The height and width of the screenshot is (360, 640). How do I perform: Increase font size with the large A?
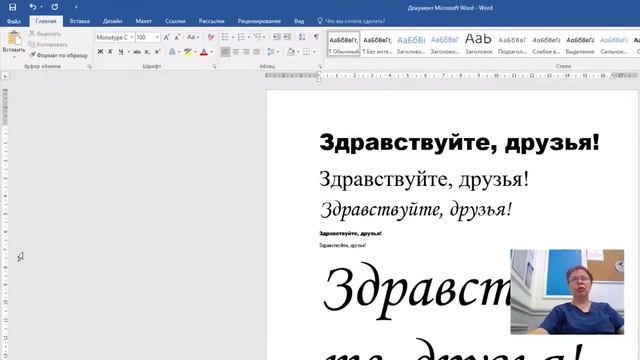[x=167, y=38]
